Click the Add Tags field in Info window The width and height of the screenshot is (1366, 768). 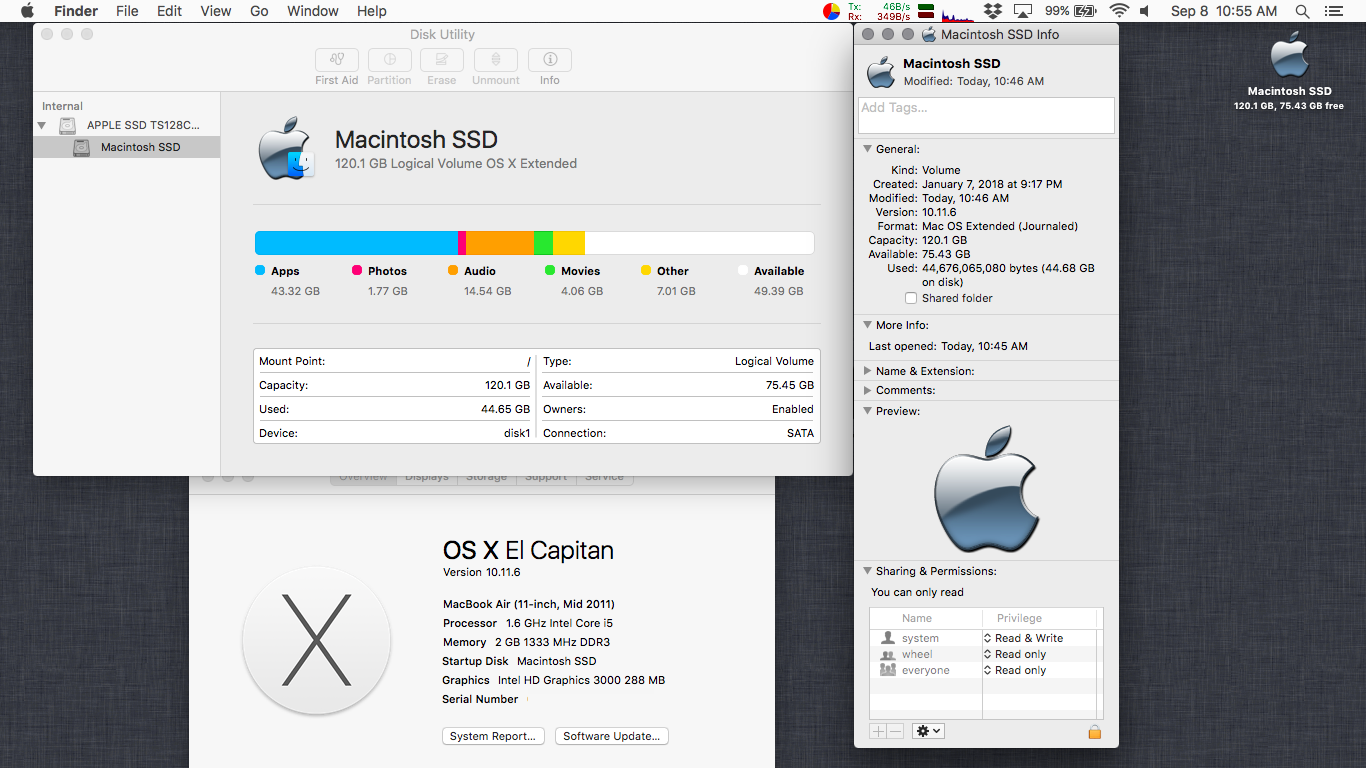point(986,115)
